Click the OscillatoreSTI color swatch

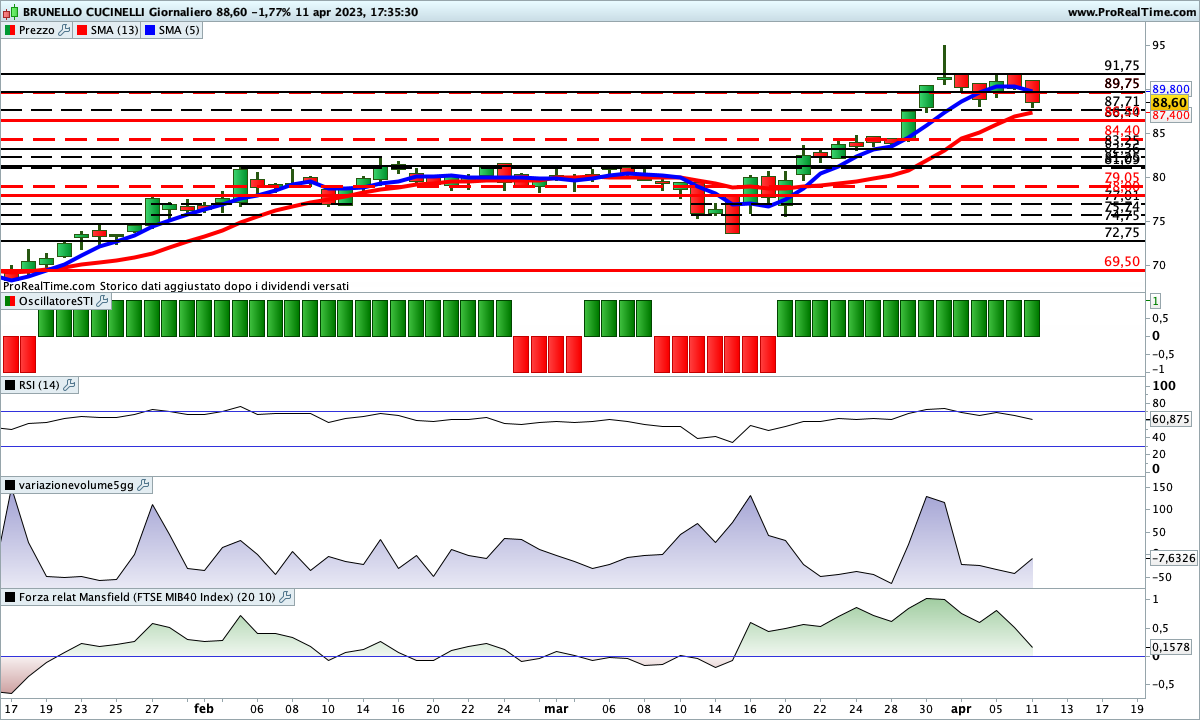(x=10, y=301)
